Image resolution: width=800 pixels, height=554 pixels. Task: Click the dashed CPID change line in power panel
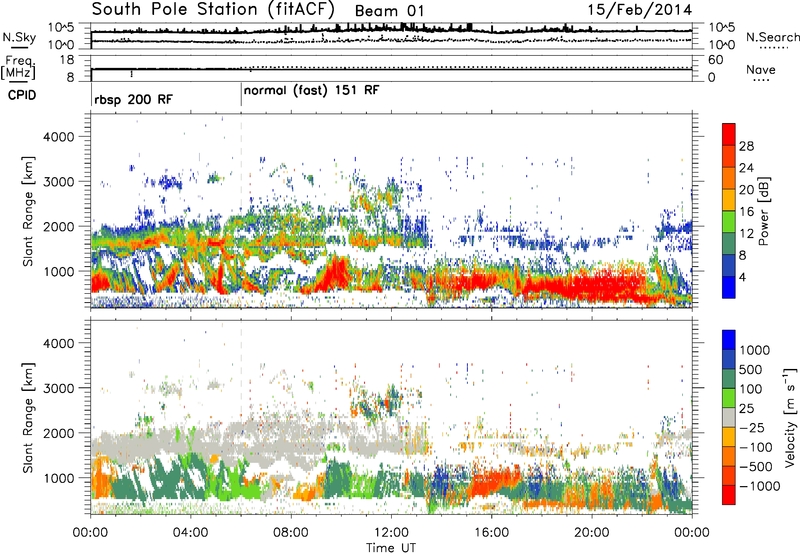(x=241, y=211)
